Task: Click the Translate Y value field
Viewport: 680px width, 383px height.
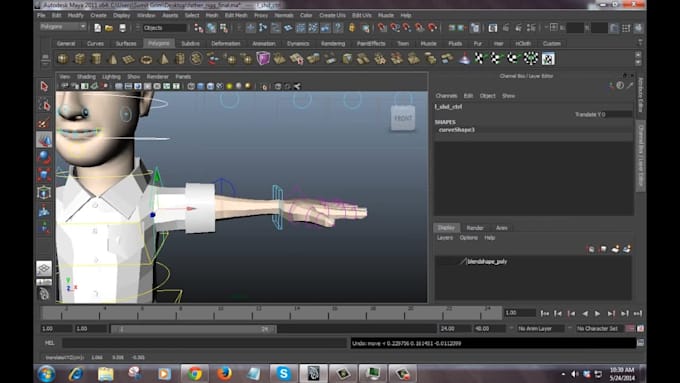Action: 619,115
